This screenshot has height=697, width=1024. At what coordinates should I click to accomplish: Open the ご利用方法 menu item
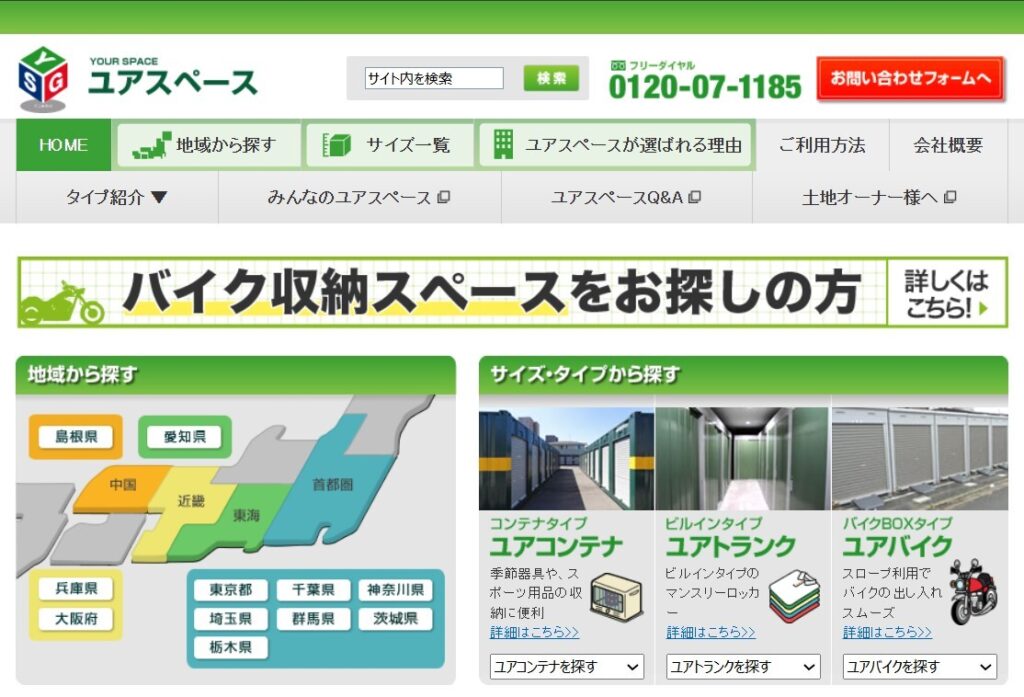tap(824, 144)
